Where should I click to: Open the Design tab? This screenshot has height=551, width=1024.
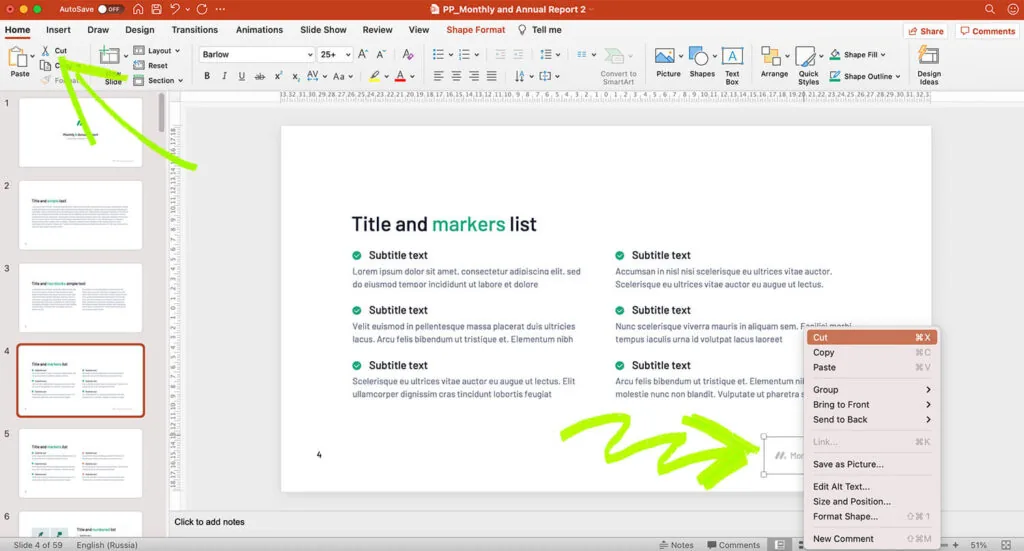140,29
